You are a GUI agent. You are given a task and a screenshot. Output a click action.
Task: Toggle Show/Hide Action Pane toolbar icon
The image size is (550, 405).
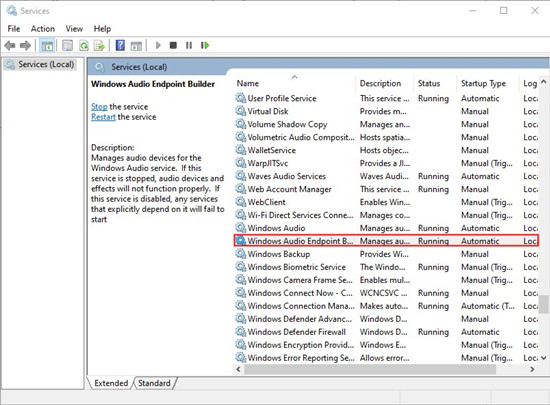pos(136,45)
